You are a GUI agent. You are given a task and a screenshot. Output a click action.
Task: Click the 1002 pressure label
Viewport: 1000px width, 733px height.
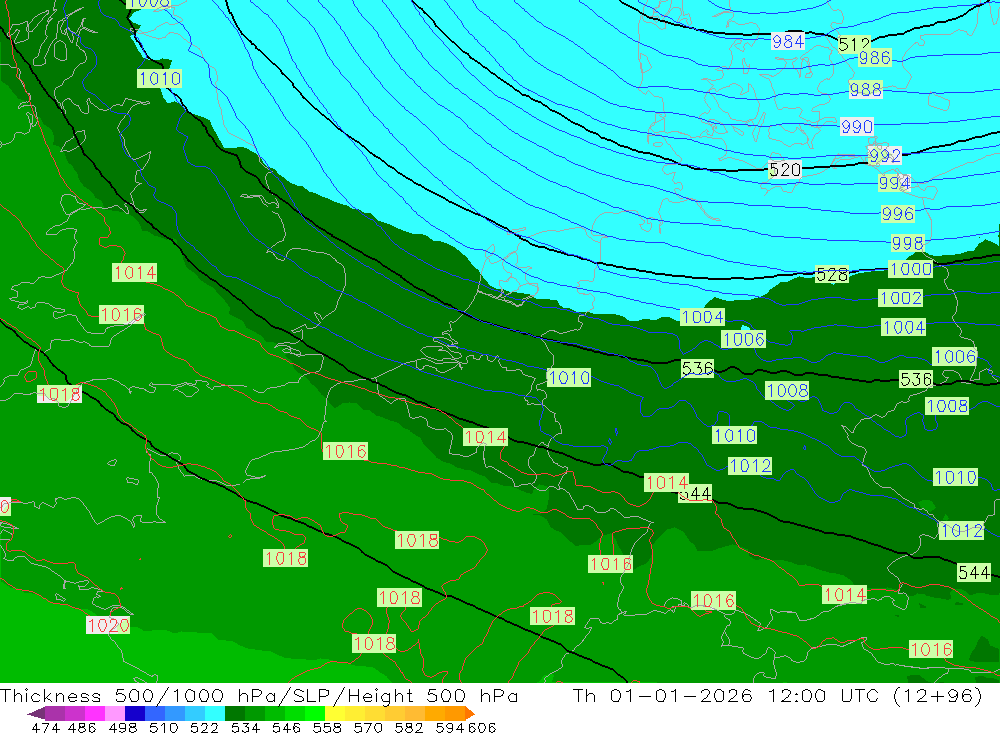coord(901,298)
